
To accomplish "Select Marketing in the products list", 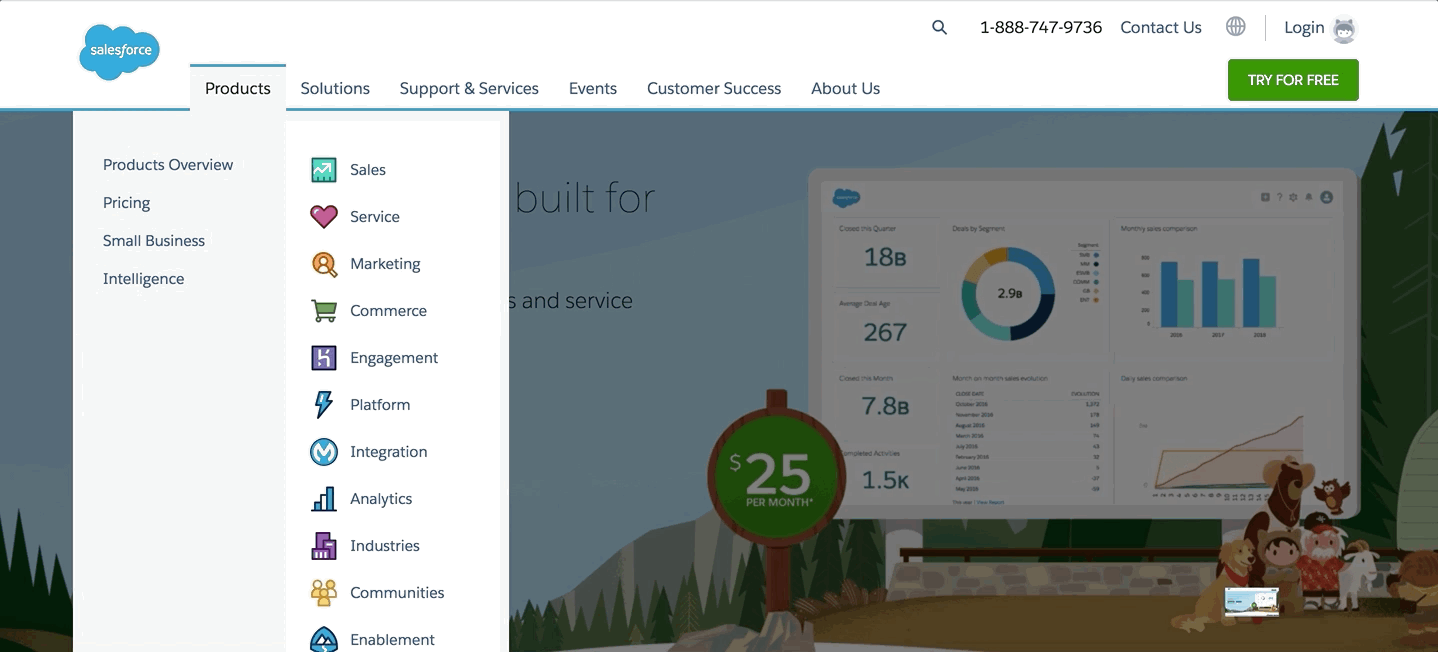I will click(x=385, y=264).
